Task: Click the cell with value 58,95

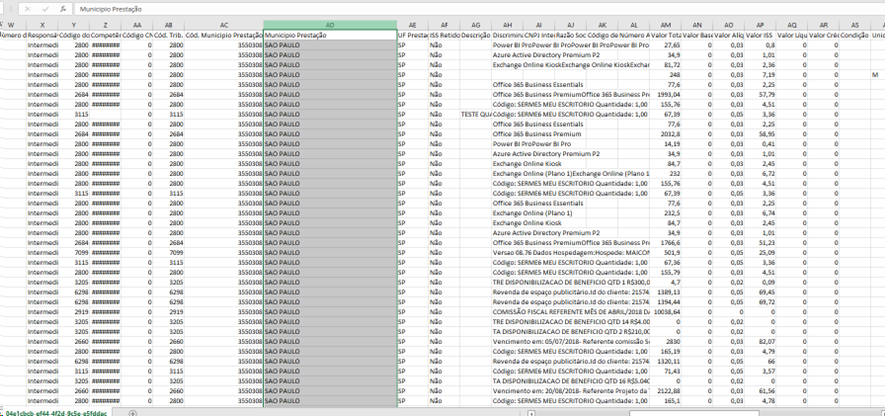Action: [760, 134]
